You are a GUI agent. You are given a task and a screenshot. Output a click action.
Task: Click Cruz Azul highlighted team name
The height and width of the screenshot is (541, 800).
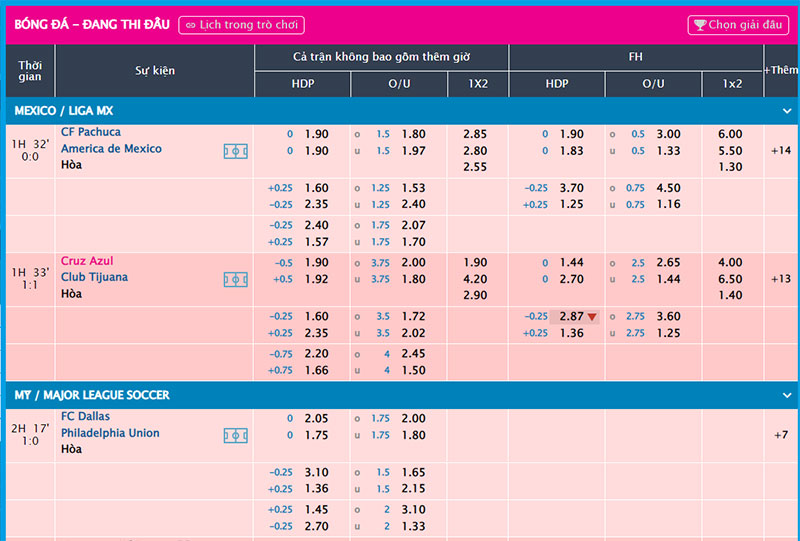tap(87, 261)
